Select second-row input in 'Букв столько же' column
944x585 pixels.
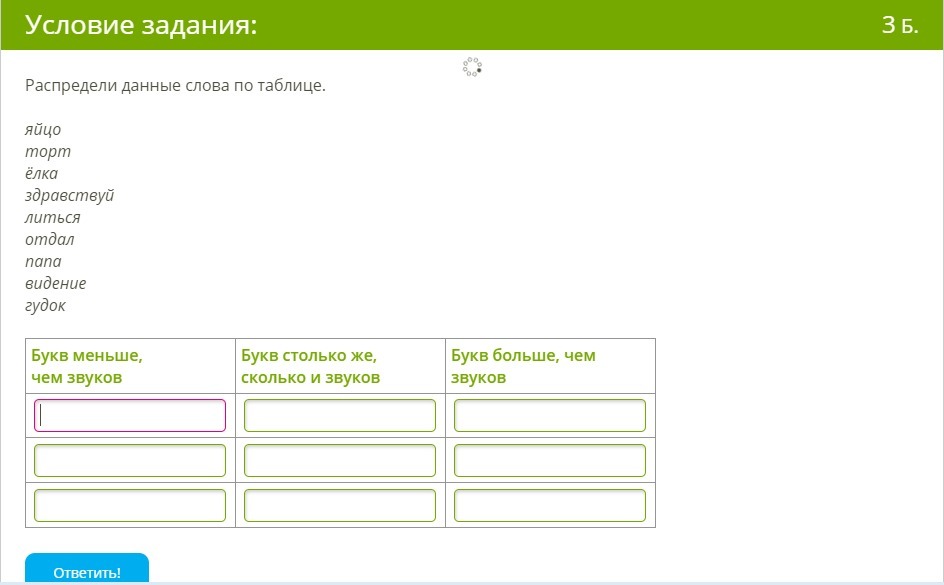[340, 460]
